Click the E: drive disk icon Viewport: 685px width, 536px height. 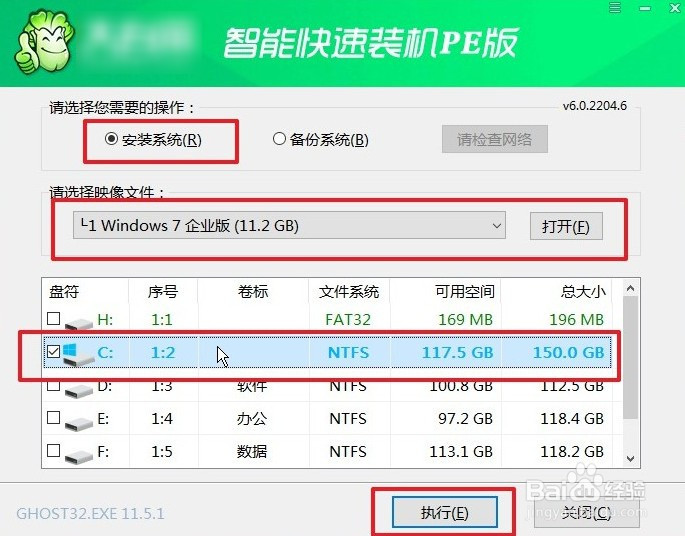point(79,423)
